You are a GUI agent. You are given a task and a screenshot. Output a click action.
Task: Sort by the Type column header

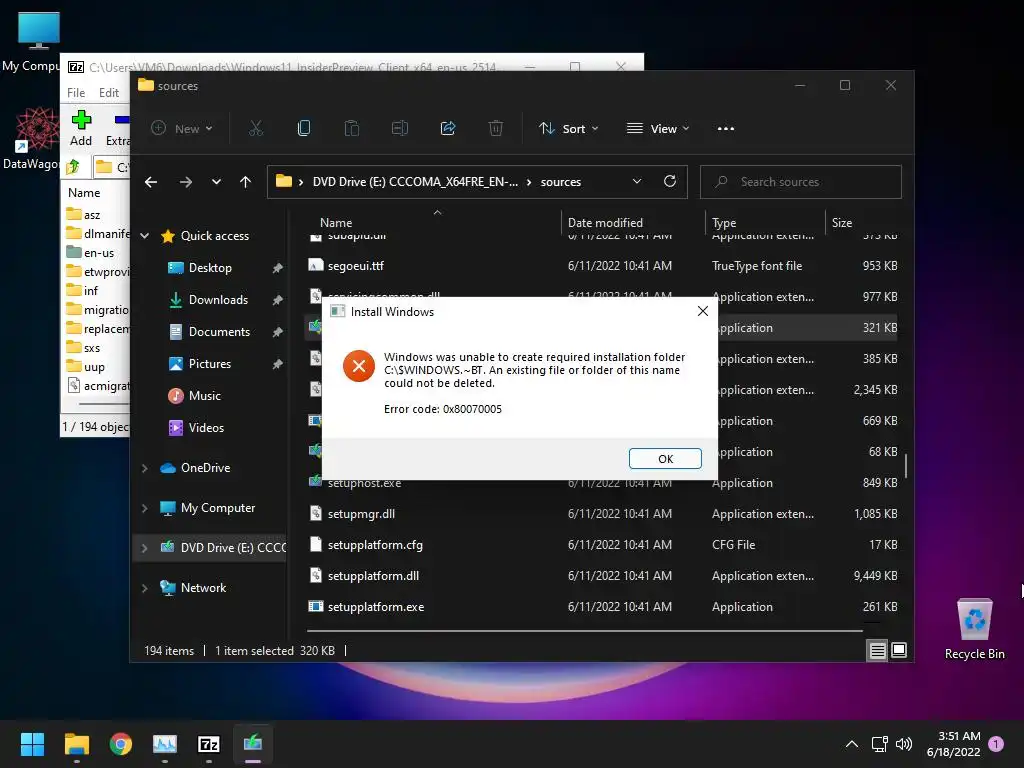coord(724,223)
